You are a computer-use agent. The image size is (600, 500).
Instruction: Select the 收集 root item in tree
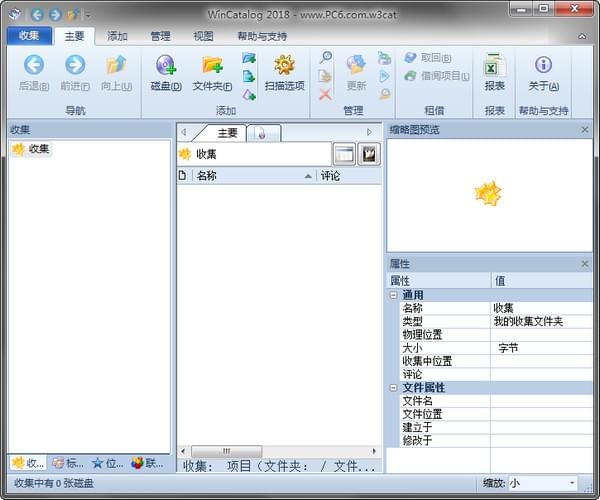click(x=38, y=149)
